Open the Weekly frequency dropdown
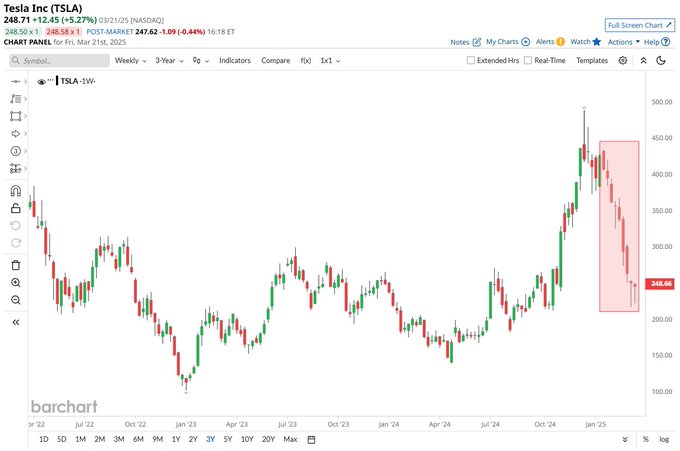The image size is (680, 451). click(131, 60)
